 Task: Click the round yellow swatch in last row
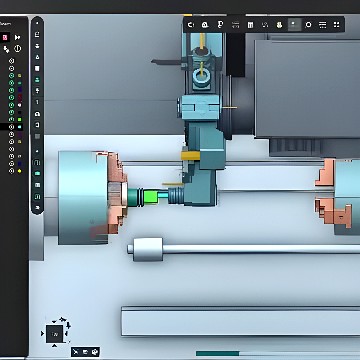click(x=20, y=171)
